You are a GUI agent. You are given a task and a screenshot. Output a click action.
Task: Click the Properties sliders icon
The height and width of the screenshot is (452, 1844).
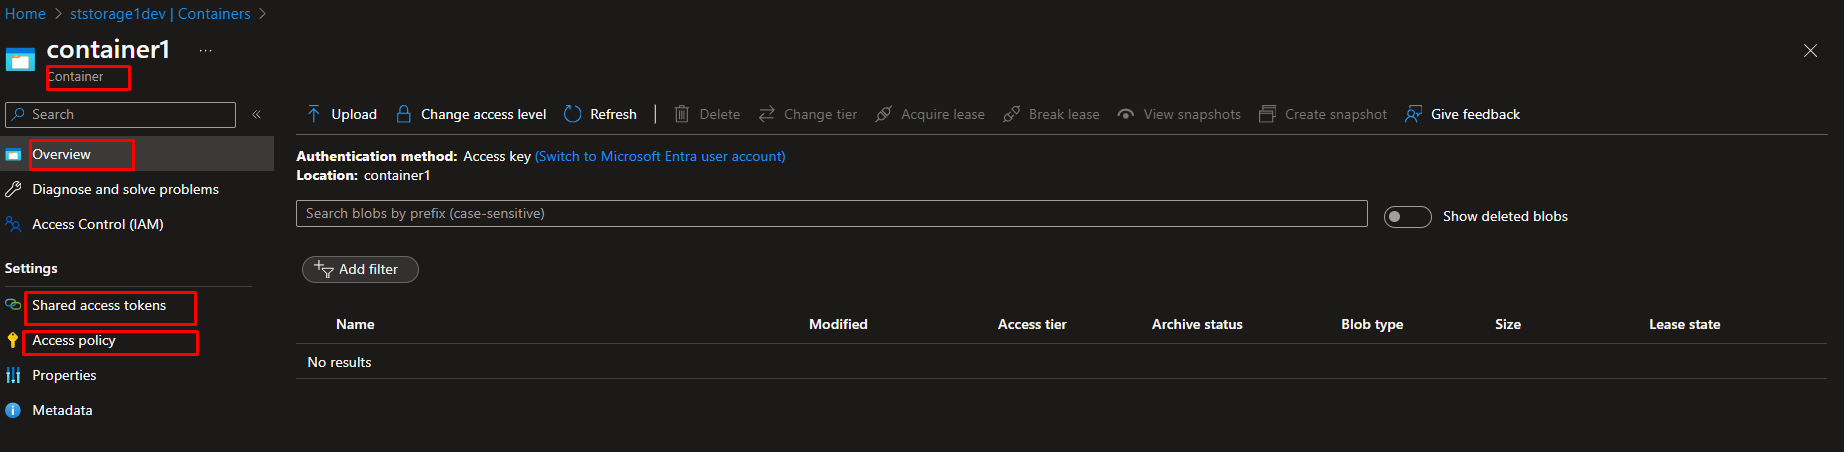(x=13, y=376)
